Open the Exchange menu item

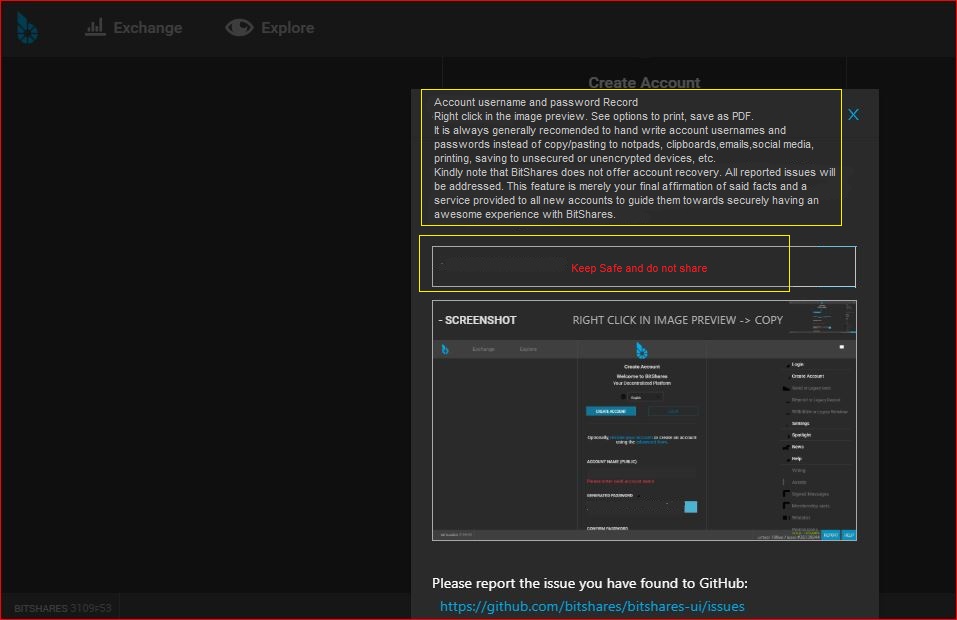pyautogui.click(x=134, y=27)
